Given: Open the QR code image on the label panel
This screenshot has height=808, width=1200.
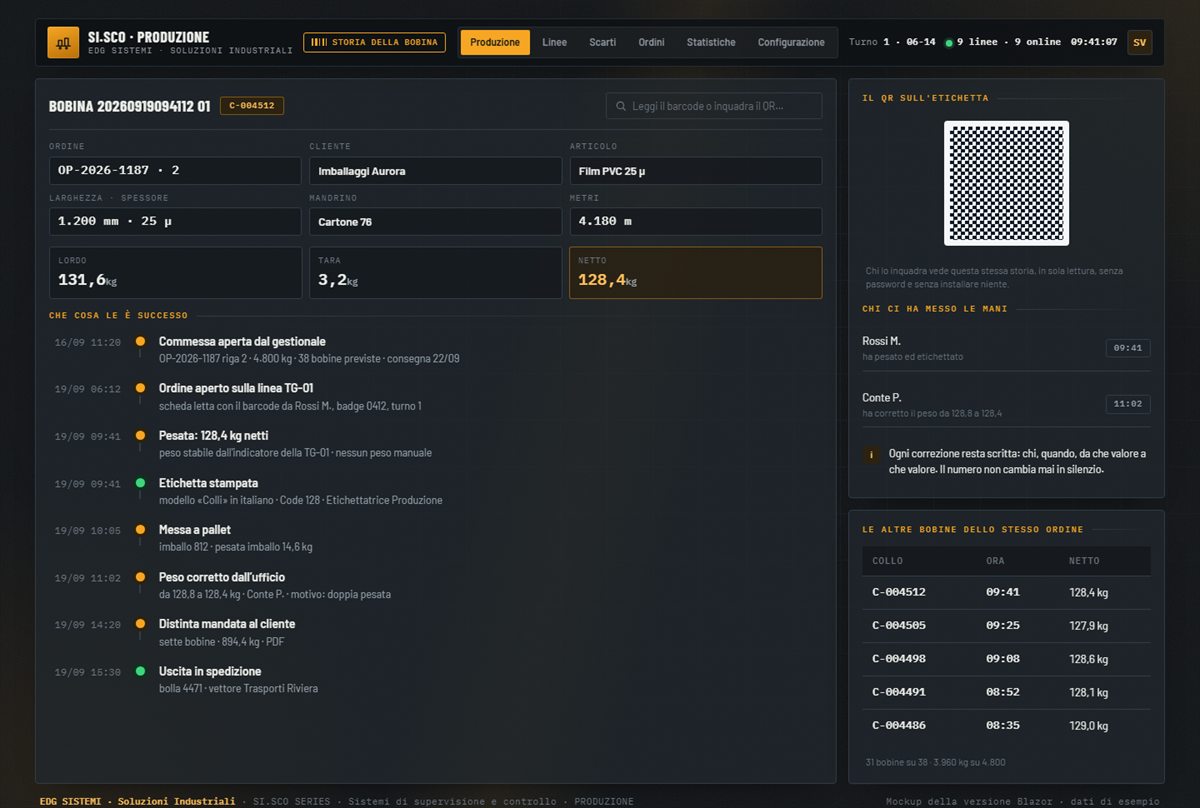Looking at the screenshot, I should point(1006,183).
